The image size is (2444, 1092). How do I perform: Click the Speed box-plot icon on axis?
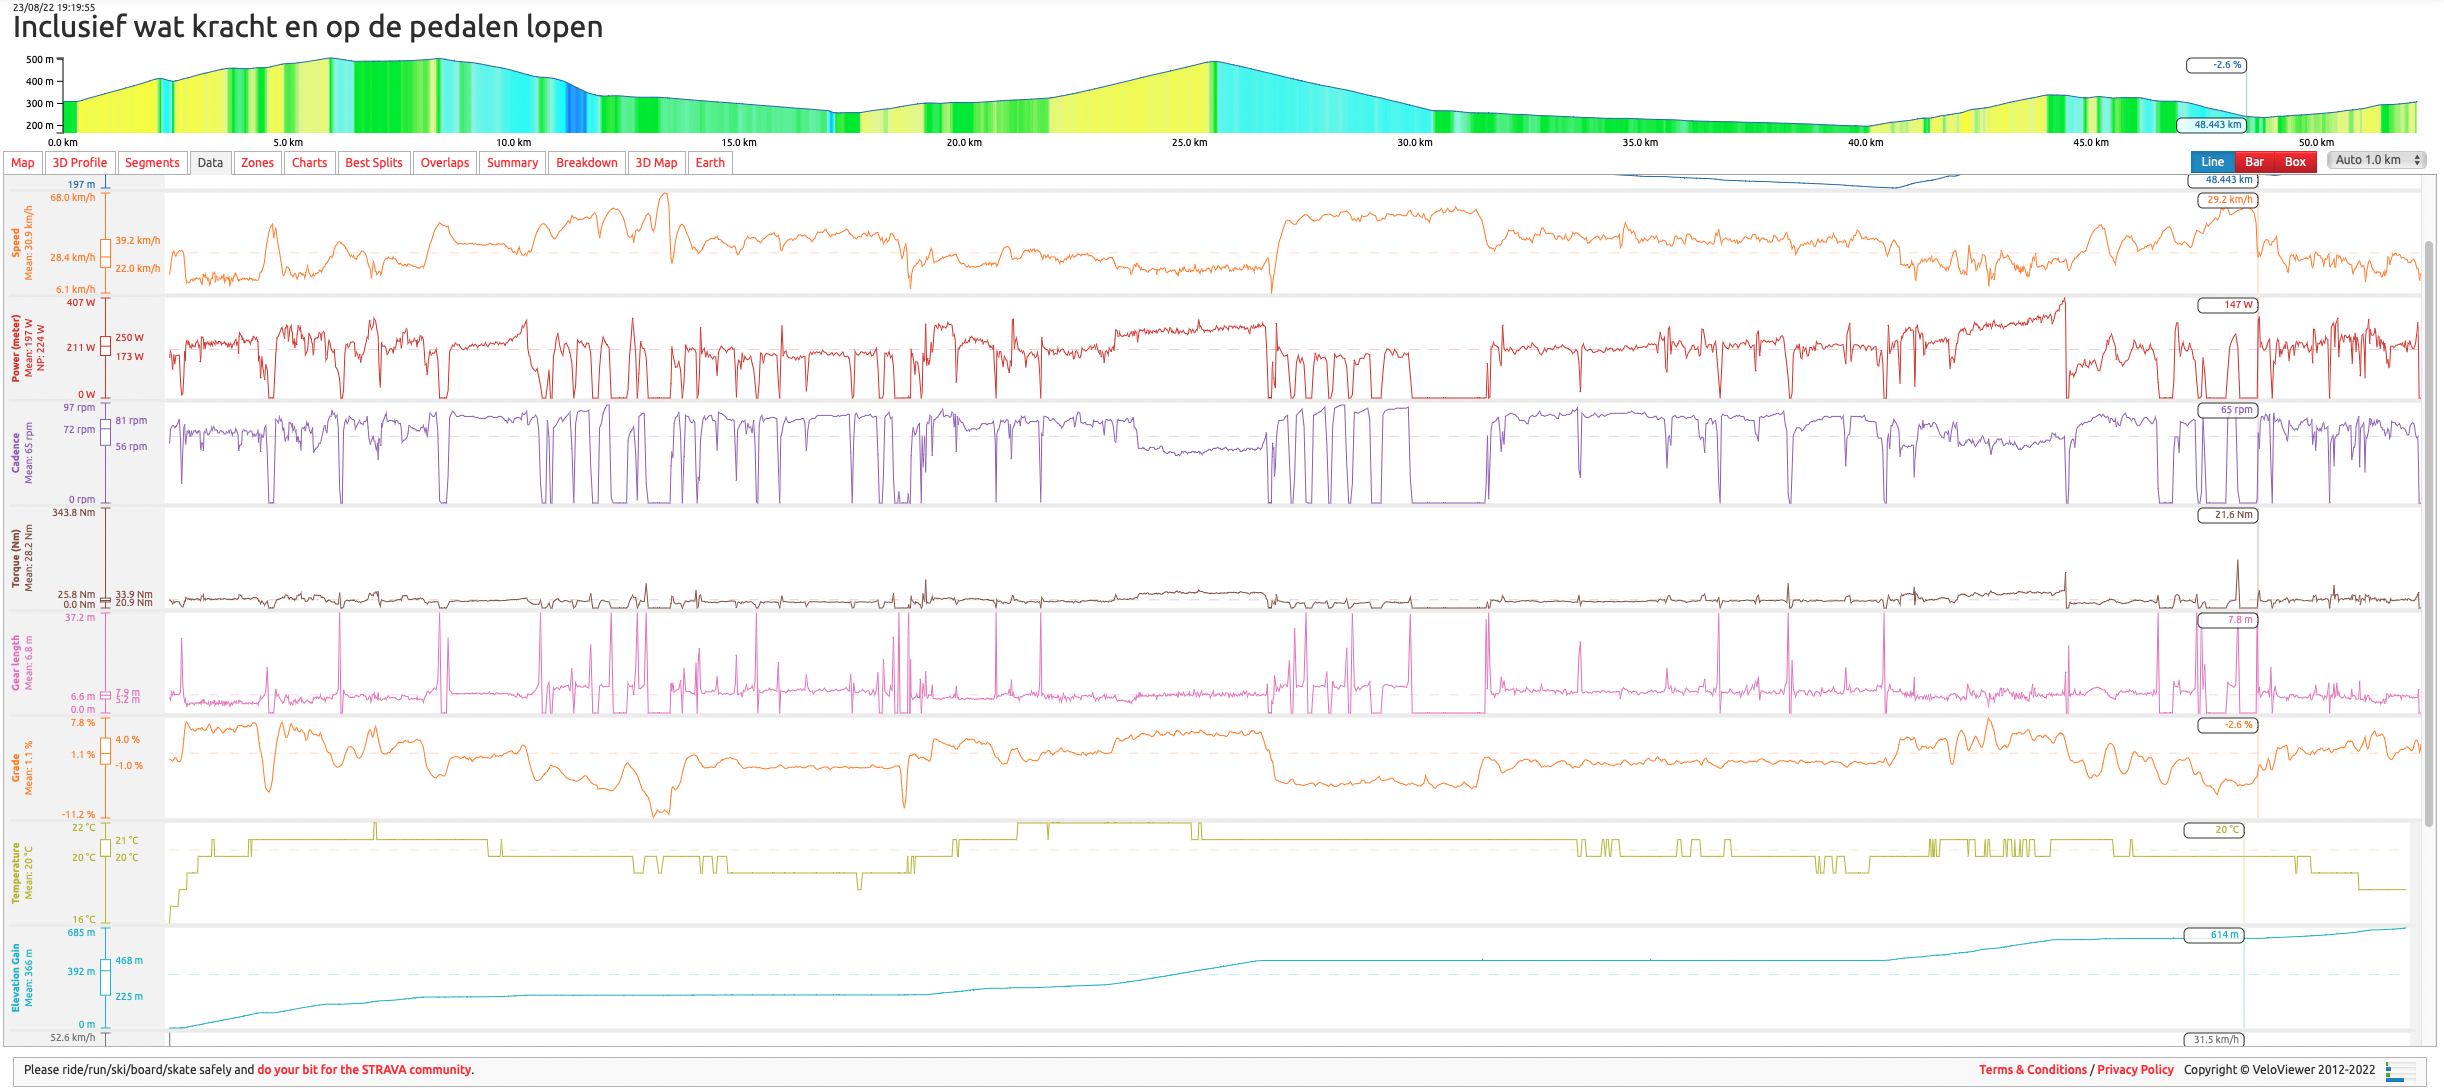[x=105, y=254]
